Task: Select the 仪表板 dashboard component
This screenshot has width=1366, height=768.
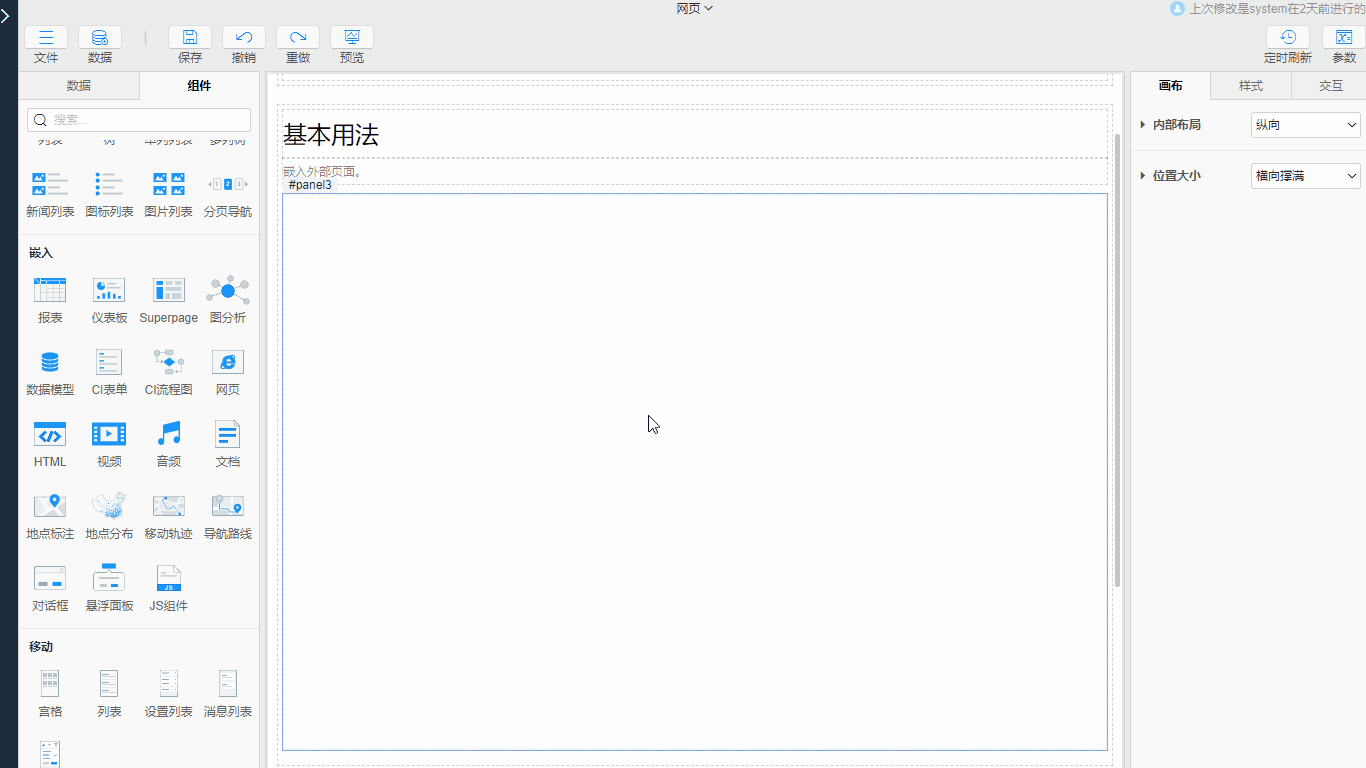Action: tap(108, 300)
